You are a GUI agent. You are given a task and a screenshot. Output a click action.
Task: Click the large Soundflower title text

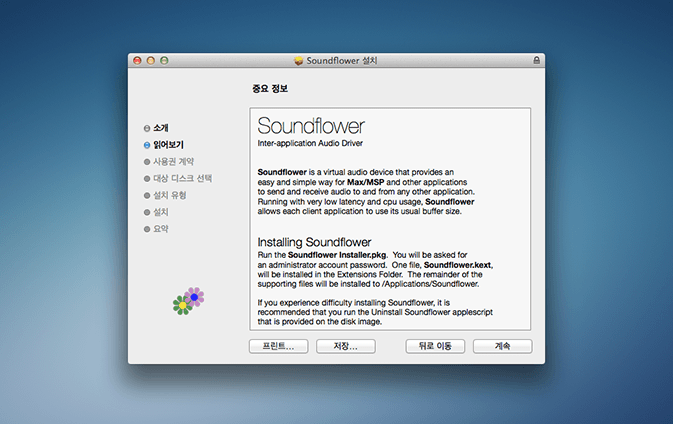[x=311, y=126]
